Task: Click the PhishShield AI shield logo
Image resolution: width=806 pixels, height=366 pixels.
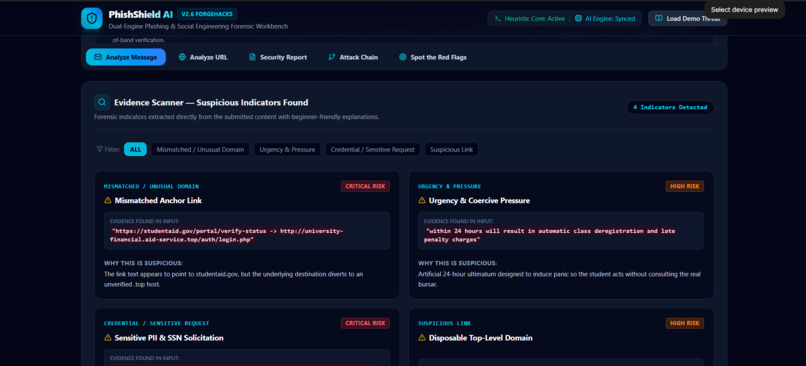Action: [91, 19]
